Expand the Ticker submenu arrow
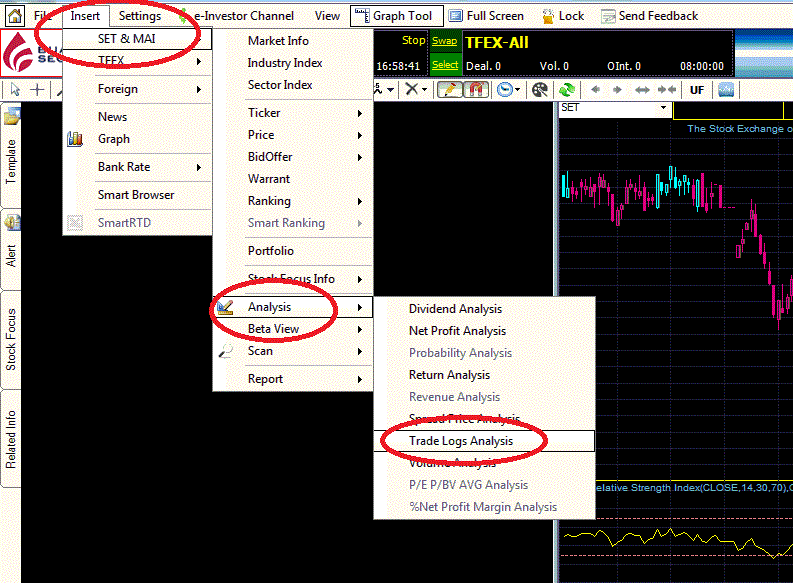 [x=360, y=113]
